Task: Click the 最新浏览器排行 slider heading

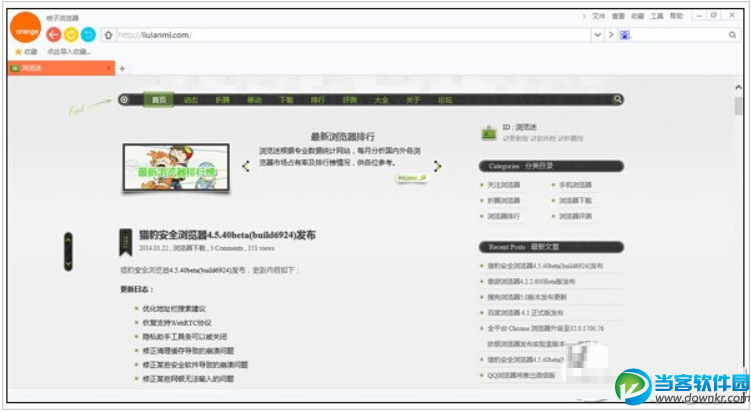Action: coord(342,137)
